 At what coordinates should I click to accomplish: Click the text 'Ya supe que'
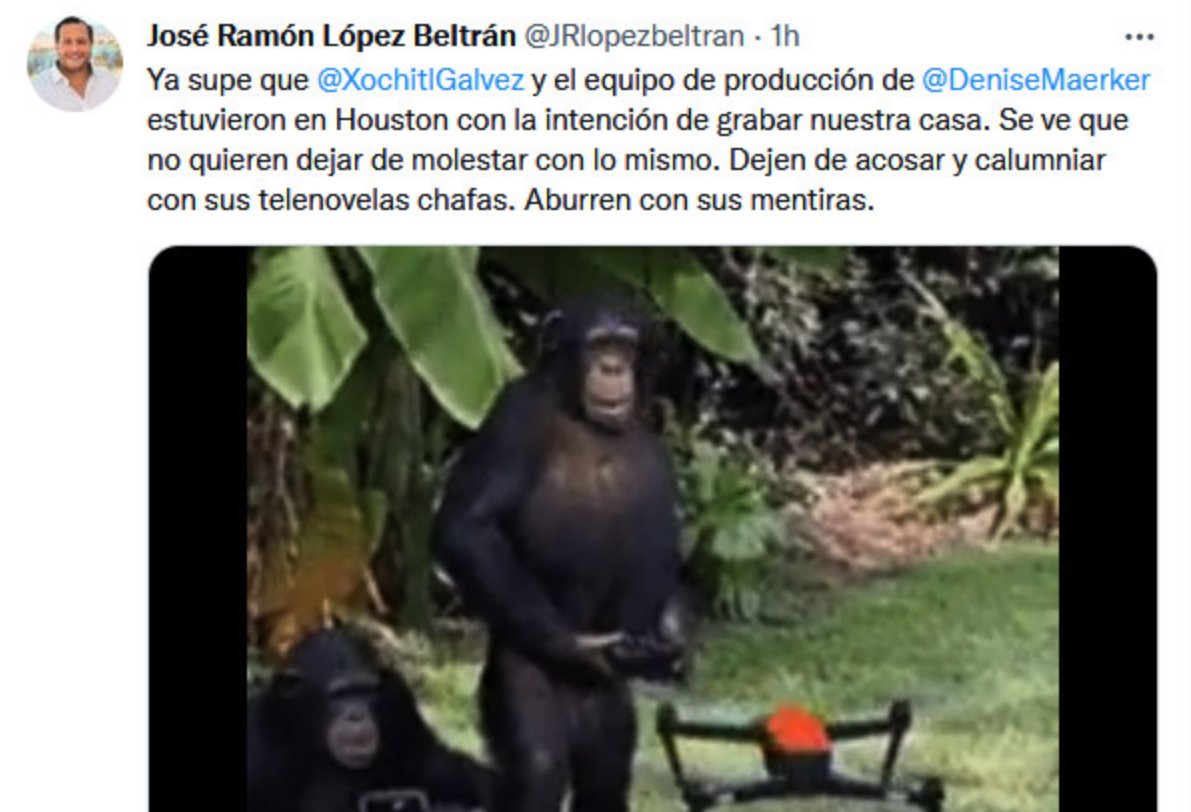point(228,79)
